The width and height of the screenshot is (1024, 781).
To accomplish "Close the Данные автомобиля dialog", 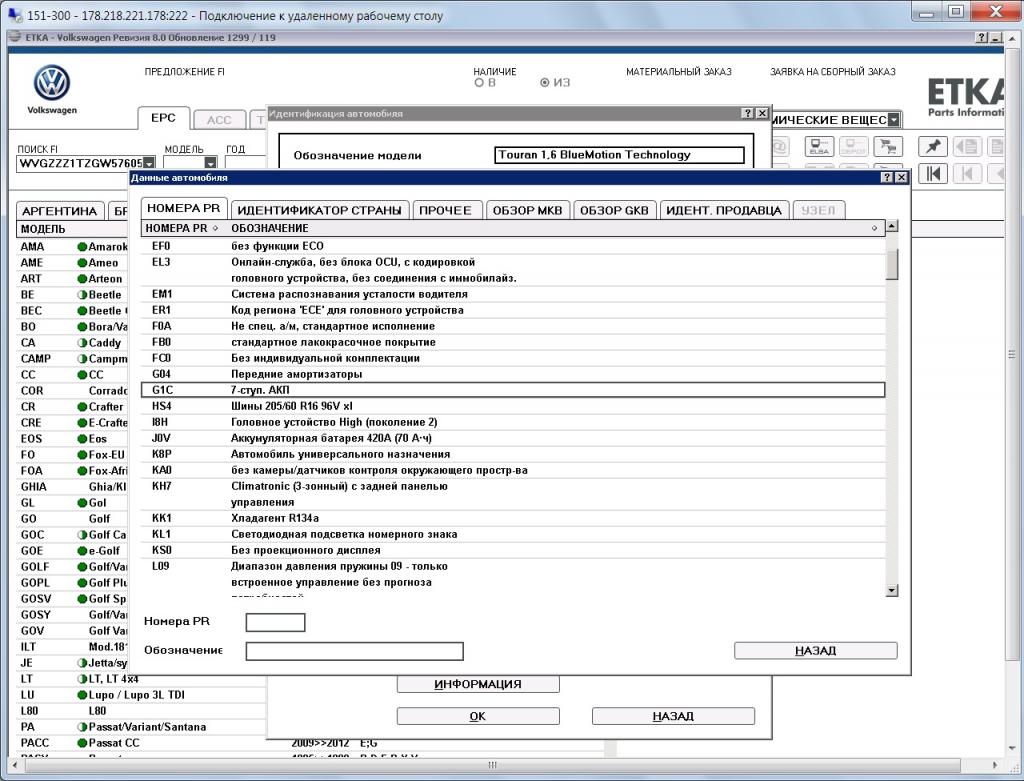I will coord(901,178).
